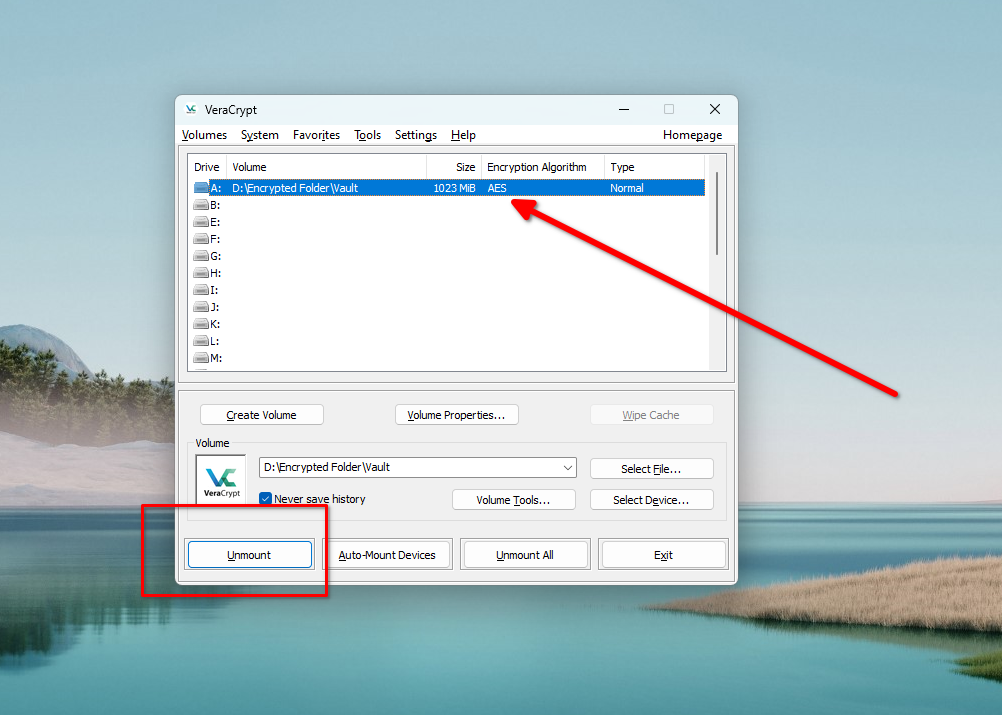Click D:\Encrypted Folder\Vault in list row

[295, 188]
